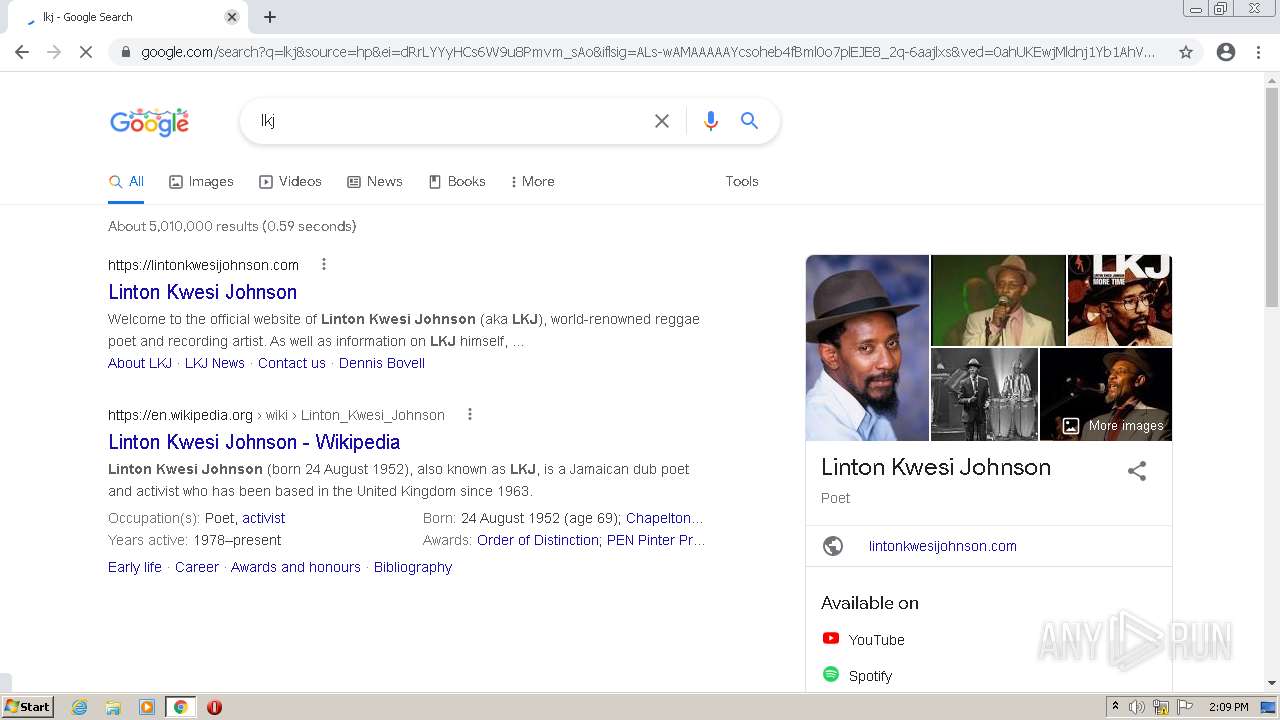The image size is (1280, 720).
Task: Follow the About LKJ sitelink
Action: click(140, 363)
